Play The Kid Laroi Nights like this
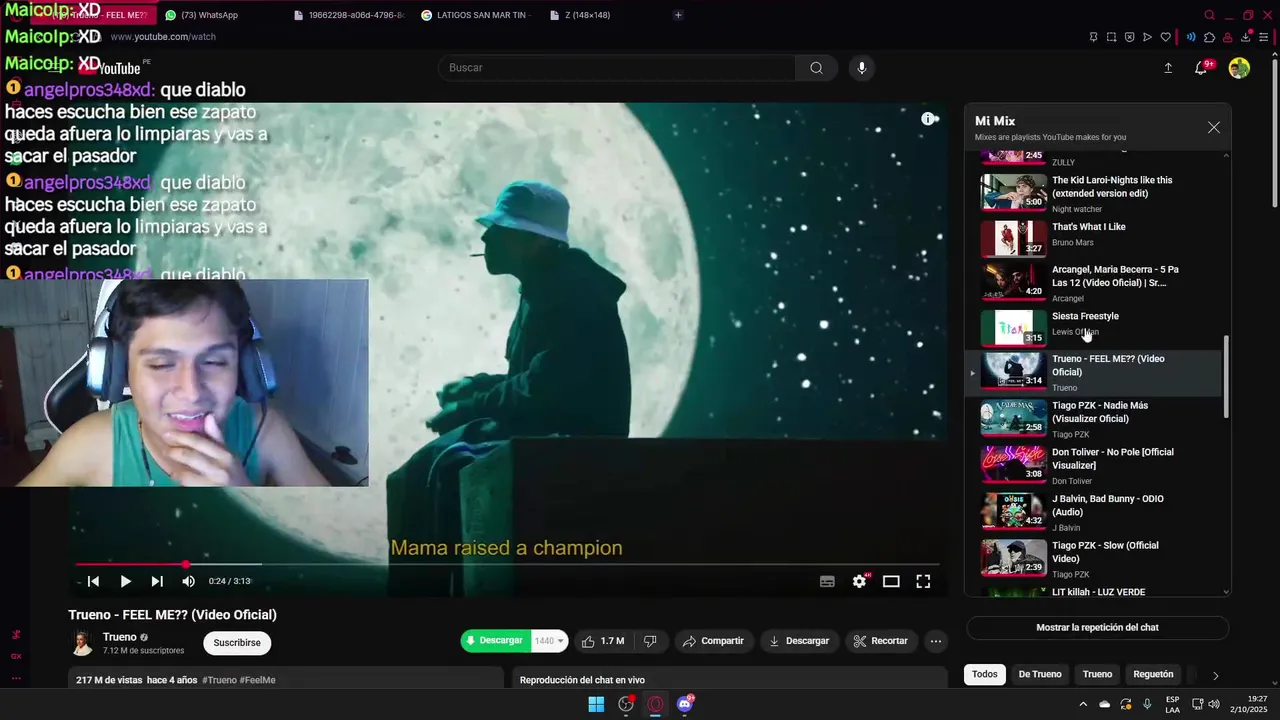The image size is (1280, 720). tap(1093, 192)
